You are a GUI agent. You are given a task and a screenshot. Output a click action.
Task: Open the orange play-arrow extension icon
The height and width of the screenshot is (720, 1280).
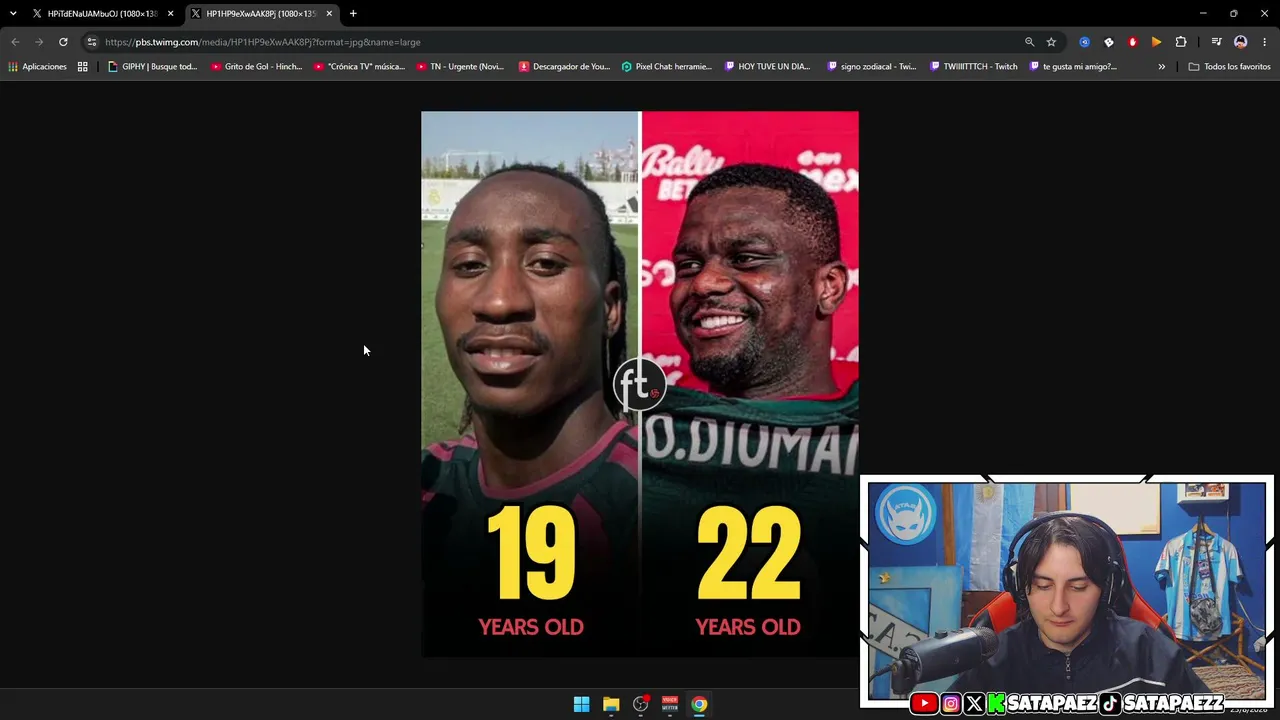point(1157,42)
